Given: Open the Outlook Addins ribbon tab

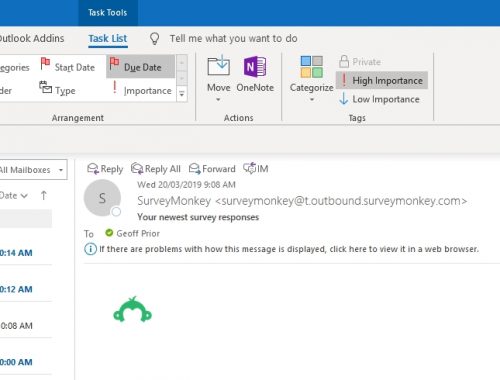Looking at the screenshot, I should [x=32, y=38].
